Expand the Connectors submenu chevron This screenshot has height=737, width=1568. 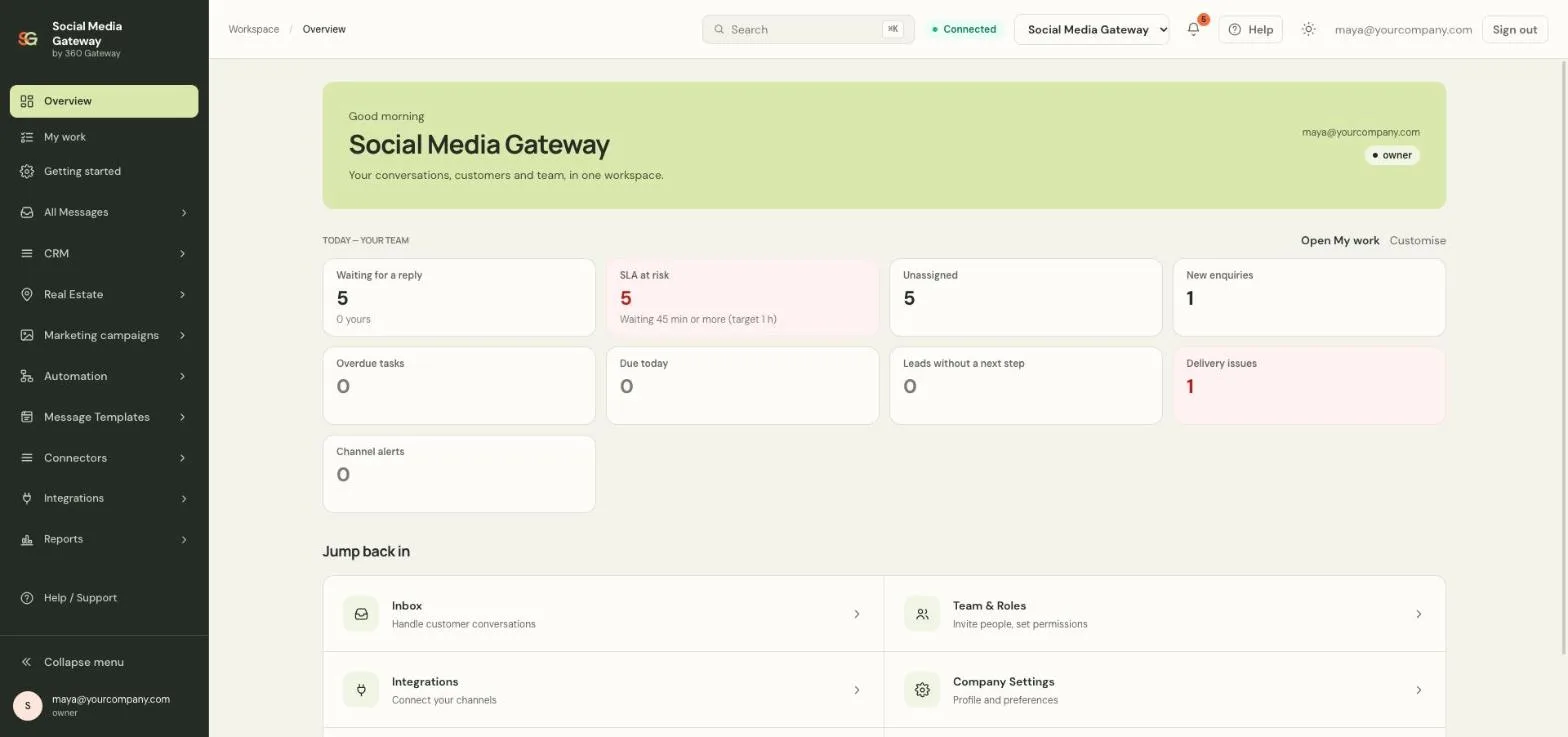pos(183,458)
